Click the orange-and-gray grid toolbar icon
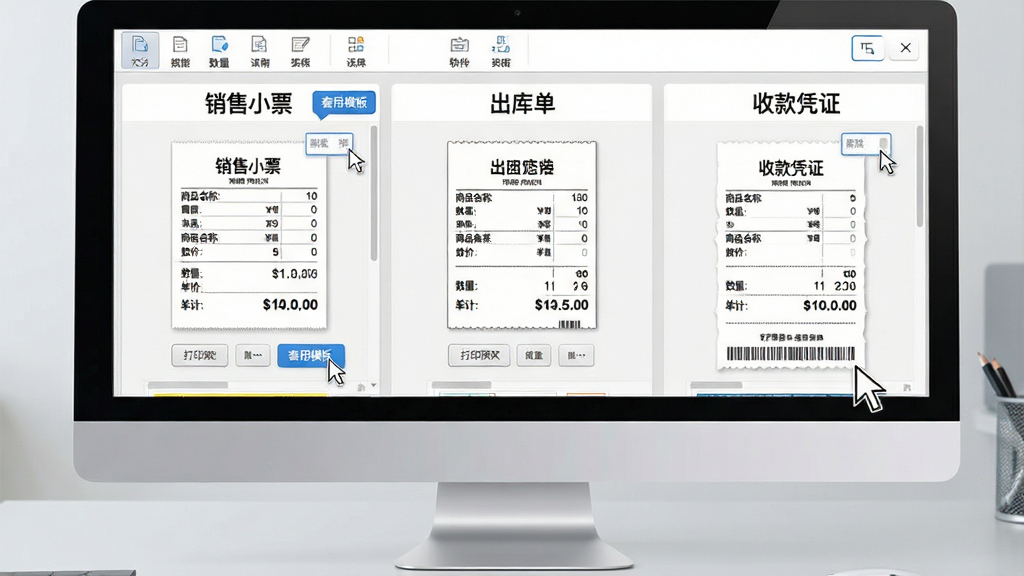This screenshot has height=576, width=1024. point(356,51)
